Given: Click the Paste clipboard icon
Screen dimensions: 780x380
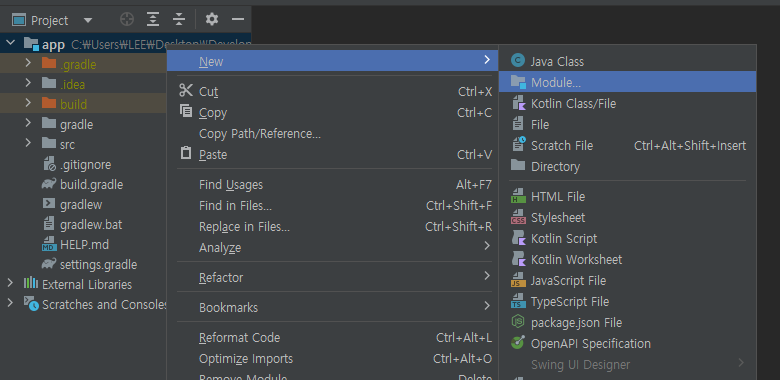Looking at the screenshot, I should tap(186, 153).
